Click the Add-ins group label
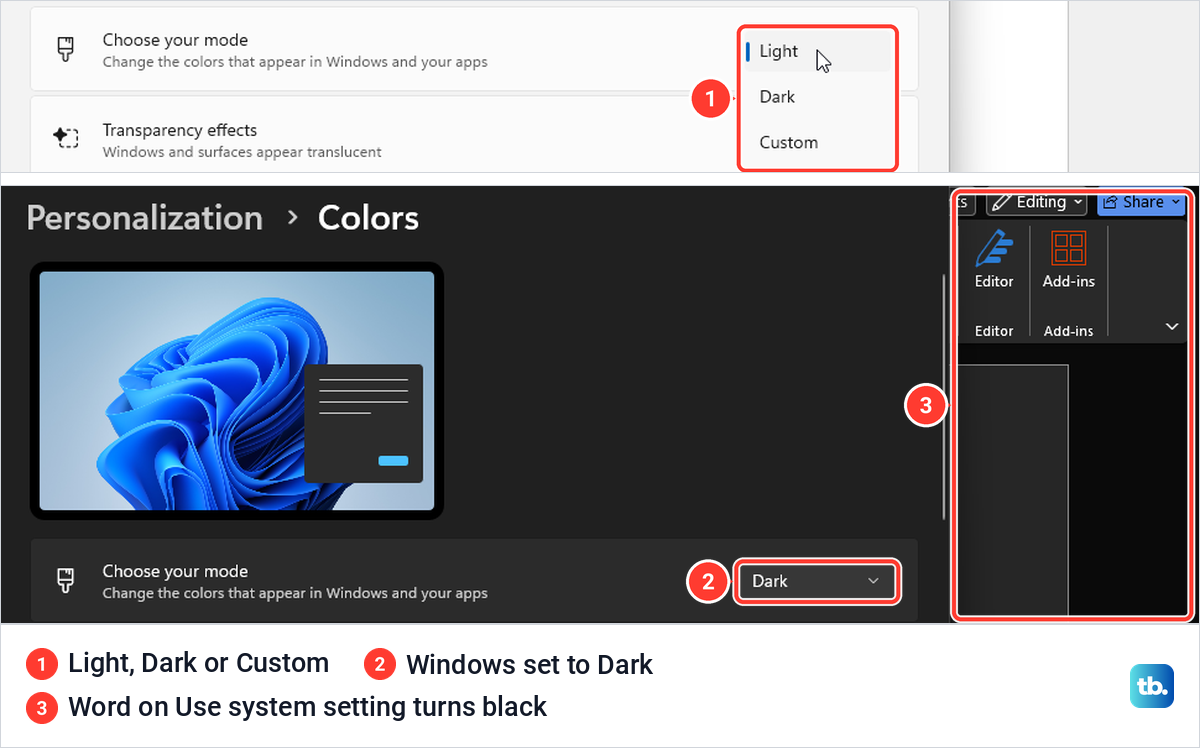The height and width of the screenshot is (748, 1200). (x=1069, y=330)
